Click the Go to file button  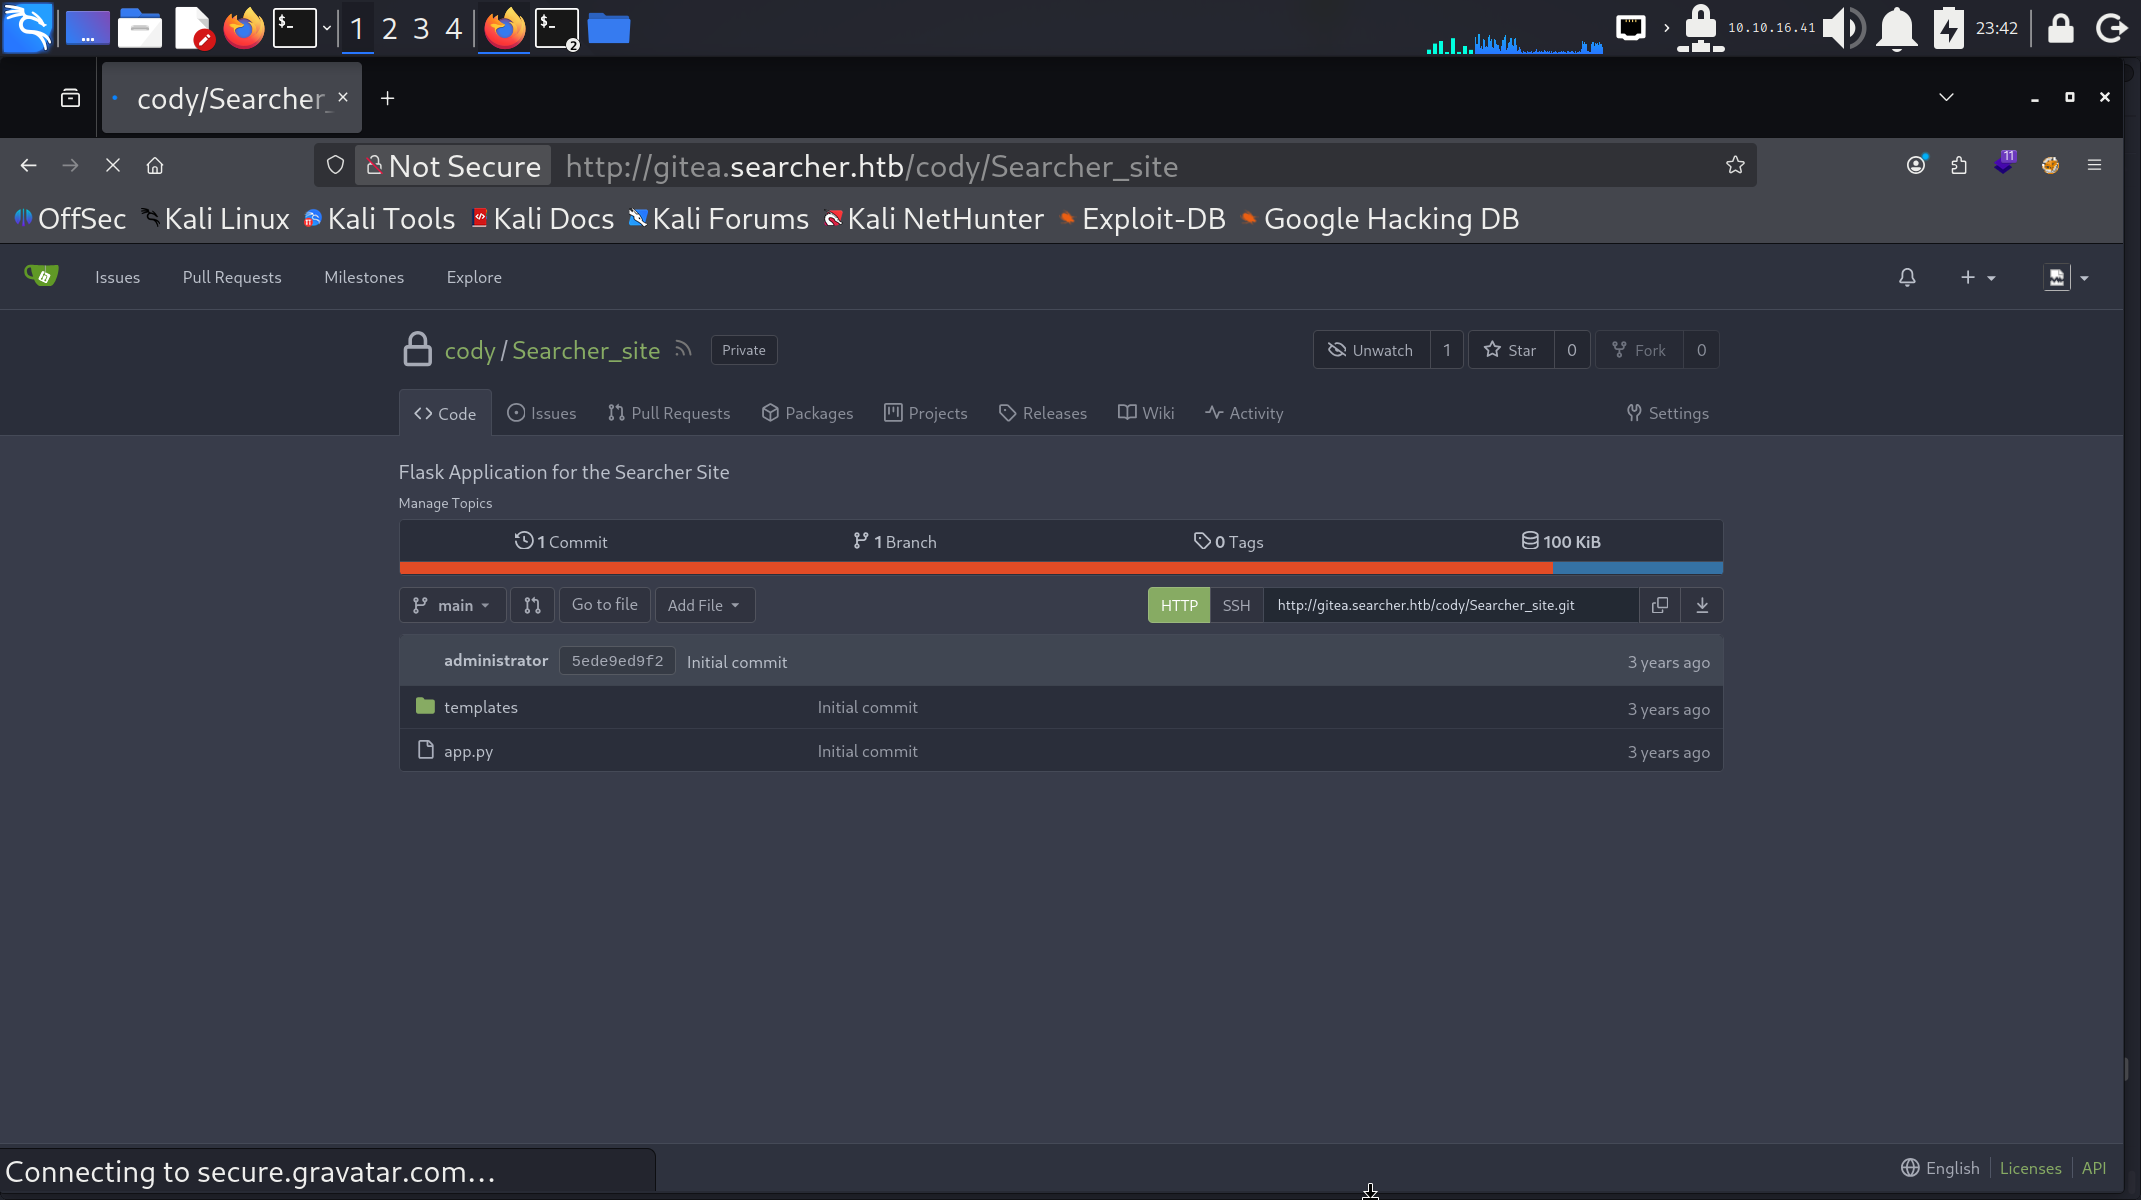tap(604, 605)
